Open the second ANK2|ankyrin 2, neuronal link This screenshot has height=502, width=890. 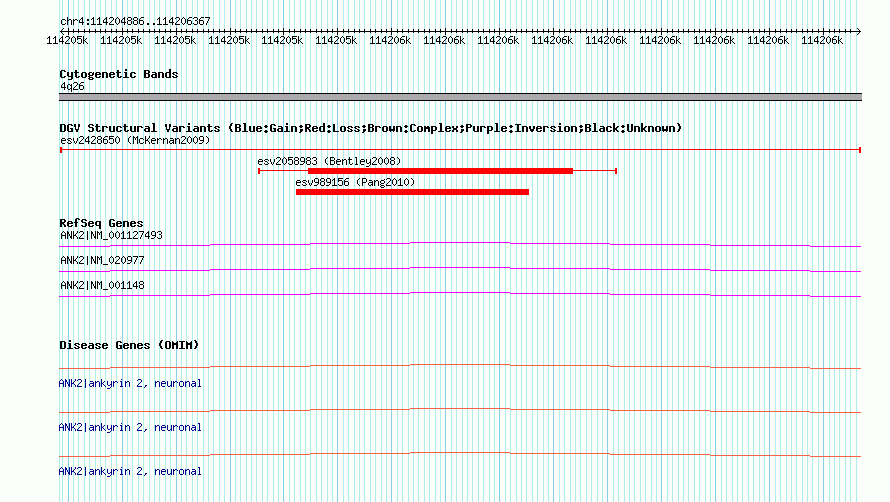pyautogui.click(x=130, y=427)
